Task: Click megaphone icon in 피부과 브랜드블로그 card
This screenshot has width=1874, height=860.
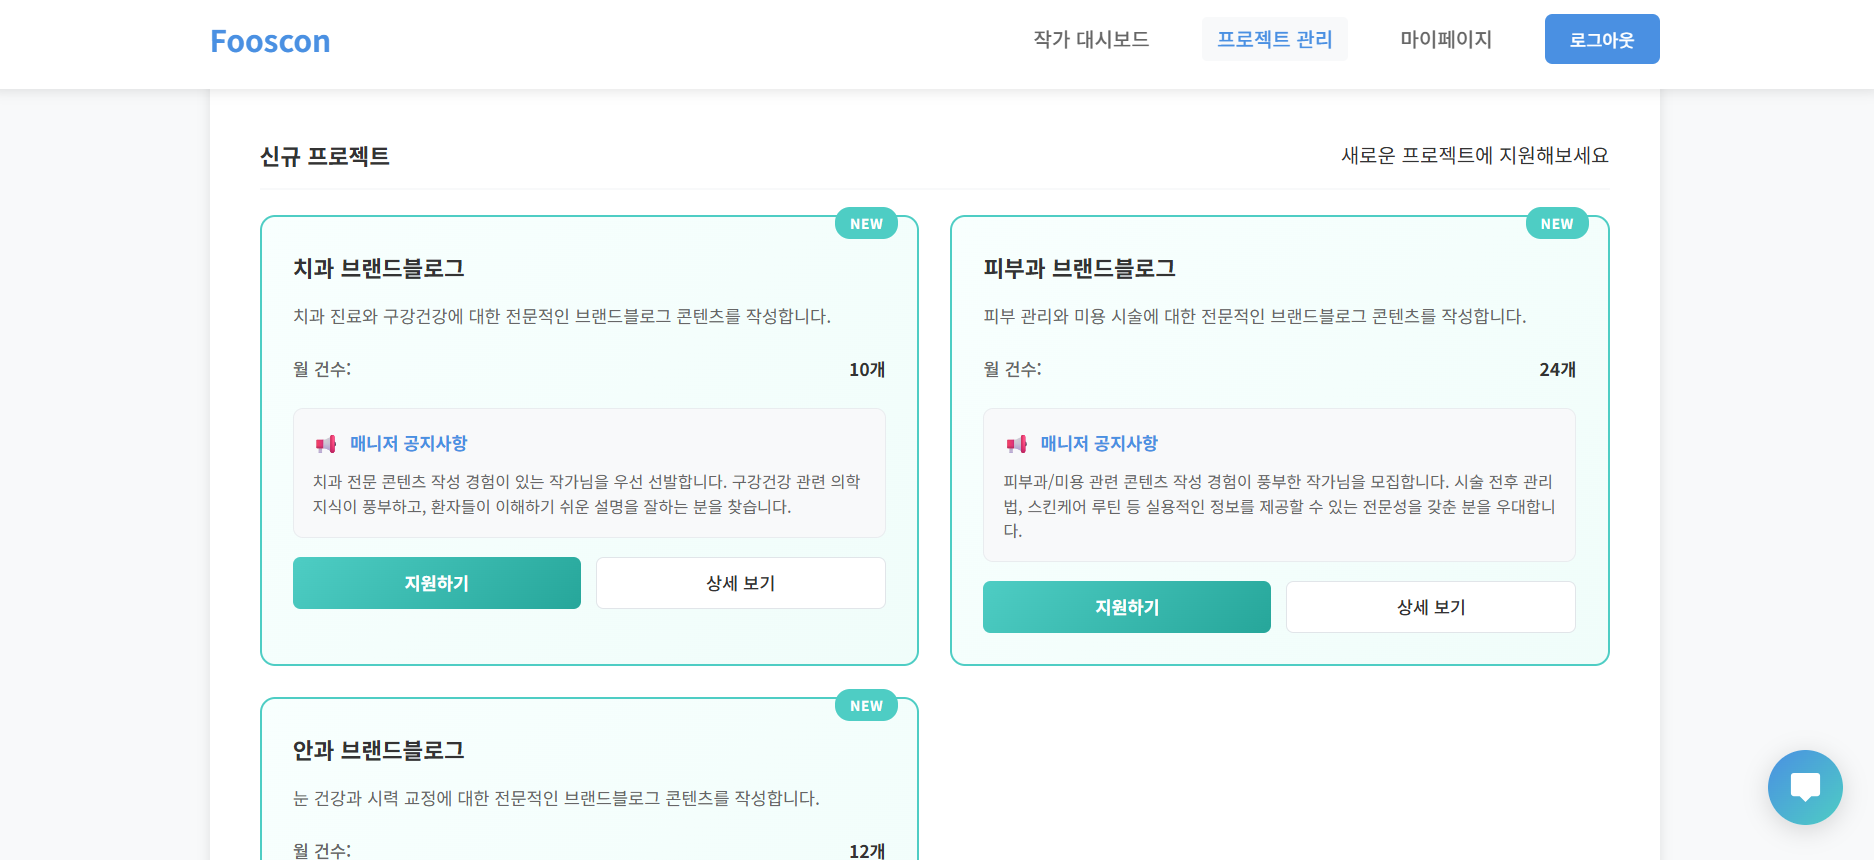Action: point(1016,444)
